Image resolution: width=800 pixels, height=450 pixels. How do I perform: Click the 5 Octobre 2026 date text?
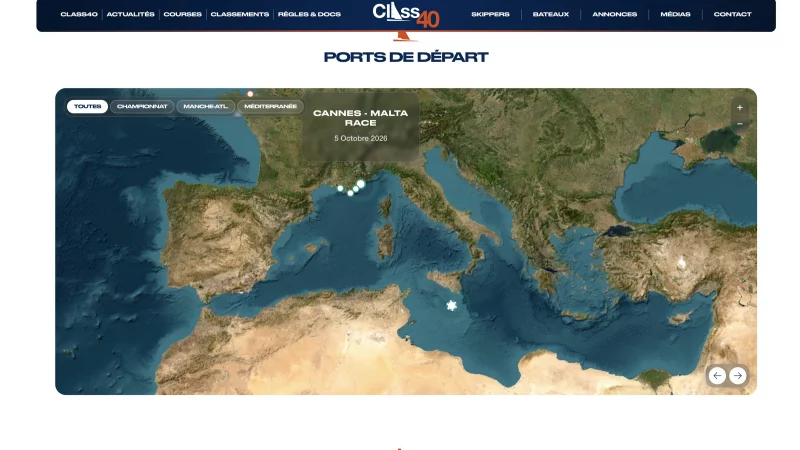(x=361, y=138)
